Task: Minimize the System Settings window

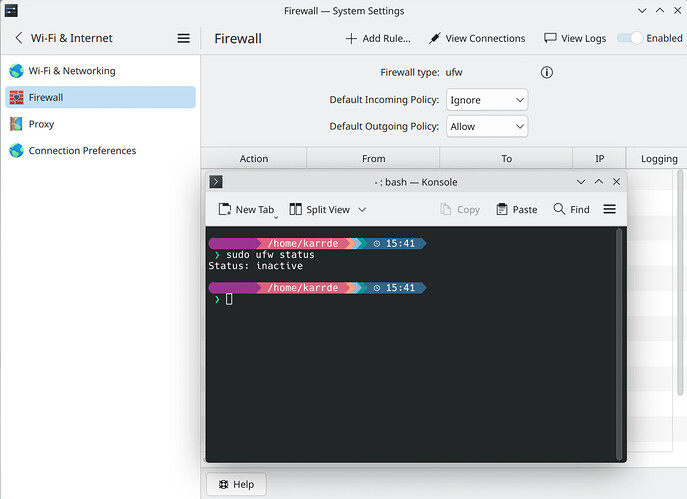Action: 642,11
